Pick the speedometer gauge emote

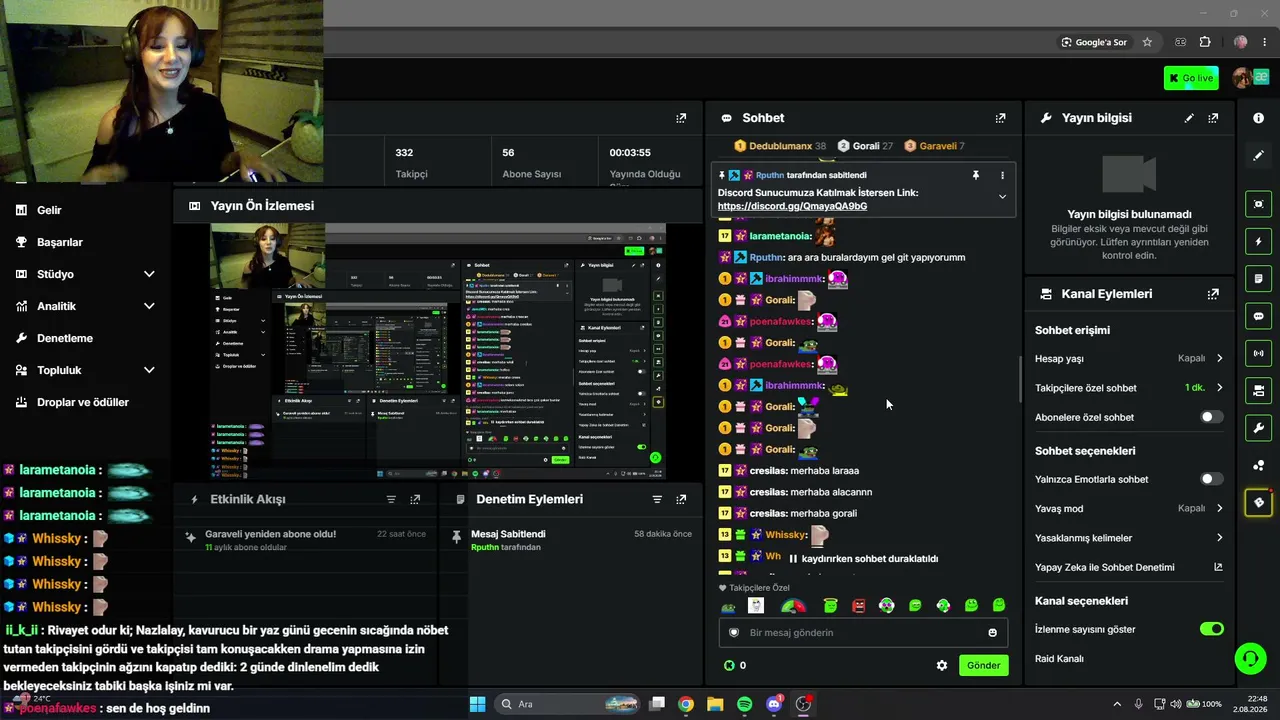click(793, 605)
